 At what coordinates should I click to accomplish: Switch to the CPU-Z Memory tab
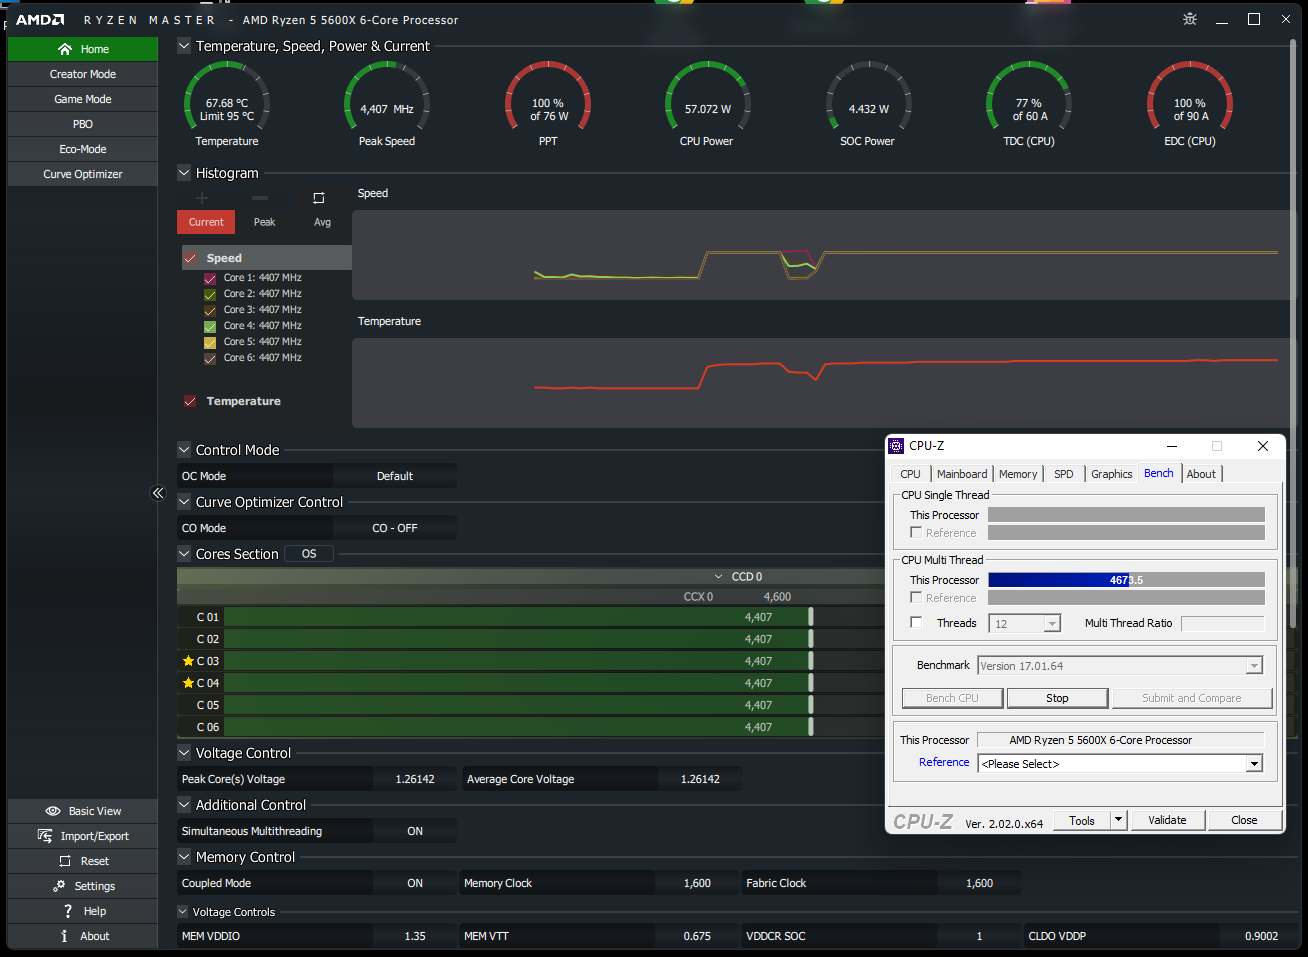pos(1018,474)
